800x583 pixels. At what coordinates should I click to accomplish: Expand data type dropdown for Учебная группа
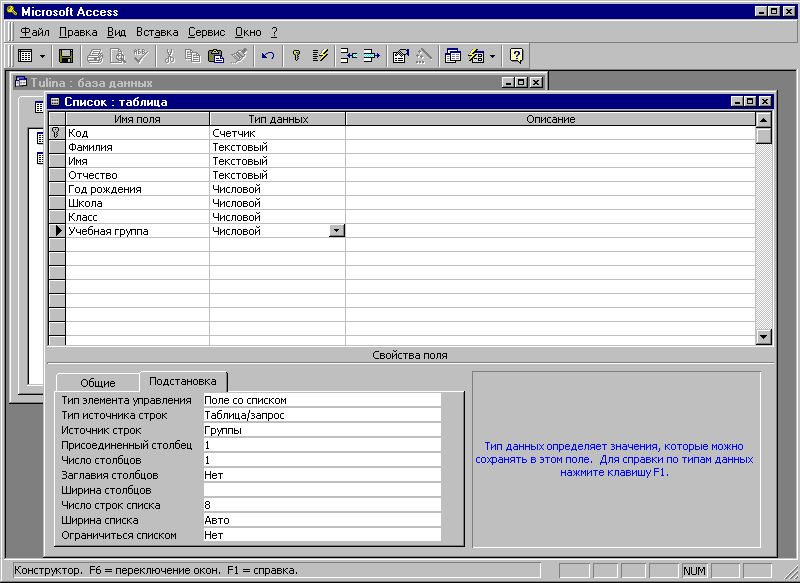[x=336, y=231]
